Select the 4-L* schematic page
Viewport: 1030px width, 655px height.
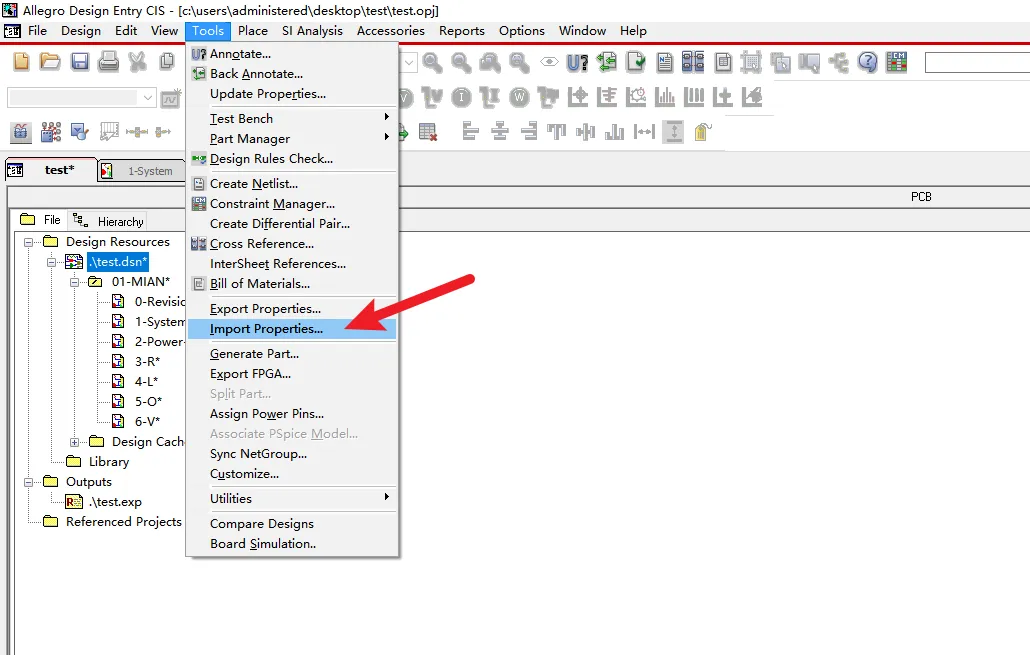[146, 382]
